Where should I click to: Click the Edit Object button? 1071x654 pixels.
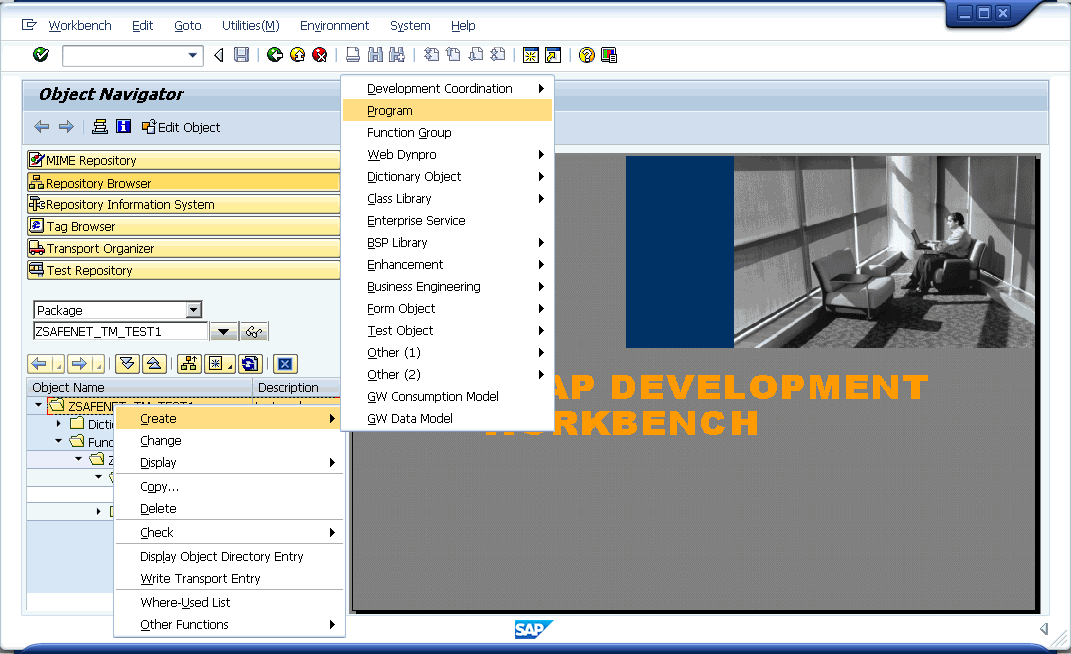[181, 127]
